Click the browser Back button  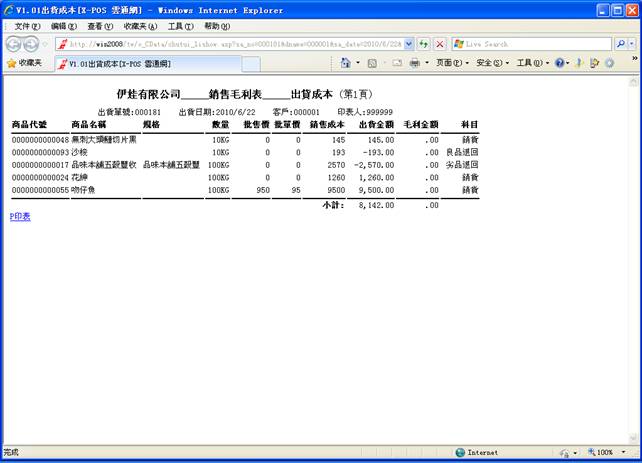pos(14,44)
